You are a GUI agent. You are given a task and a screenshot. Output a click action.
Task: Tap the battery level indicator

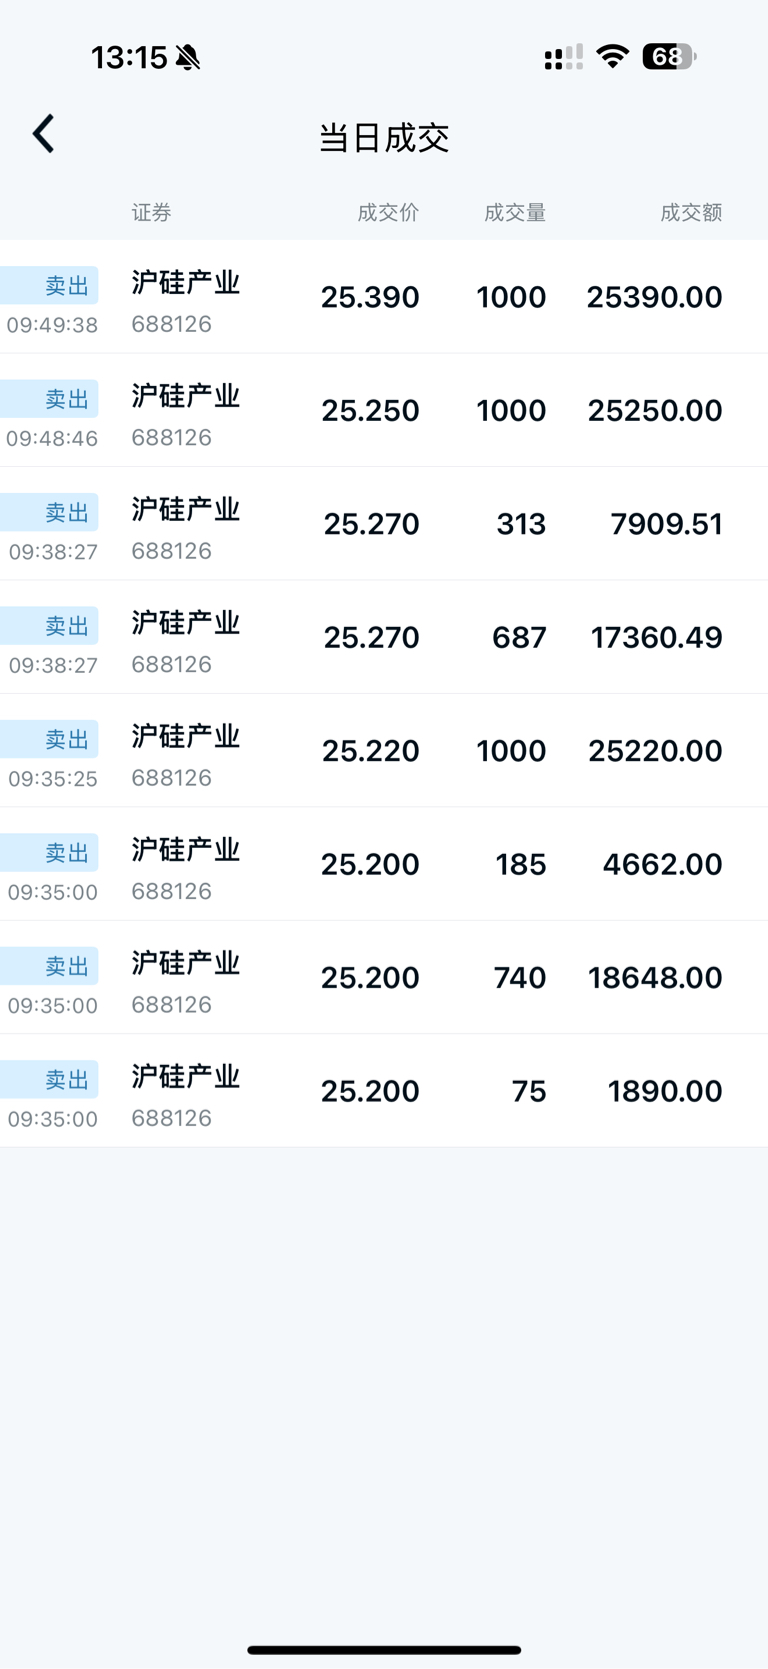pos(668,56)
